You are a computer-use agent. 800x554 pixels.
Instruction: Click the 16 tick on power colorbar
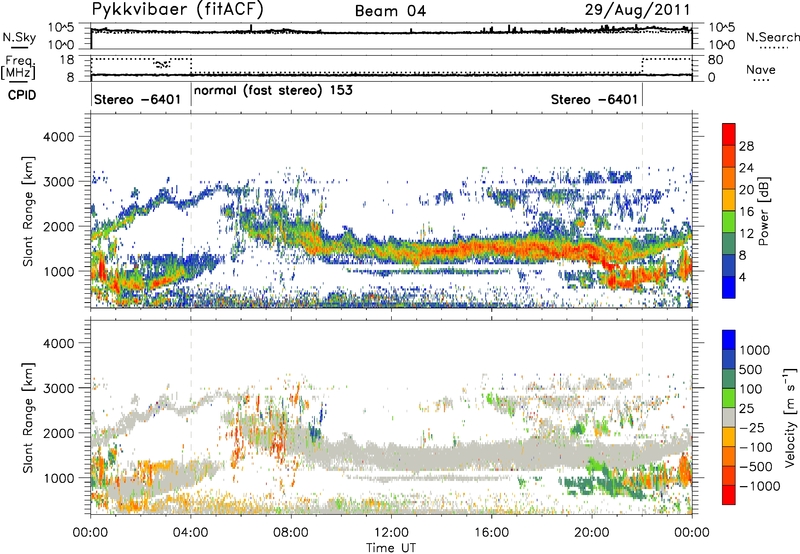tap(746, 212)
